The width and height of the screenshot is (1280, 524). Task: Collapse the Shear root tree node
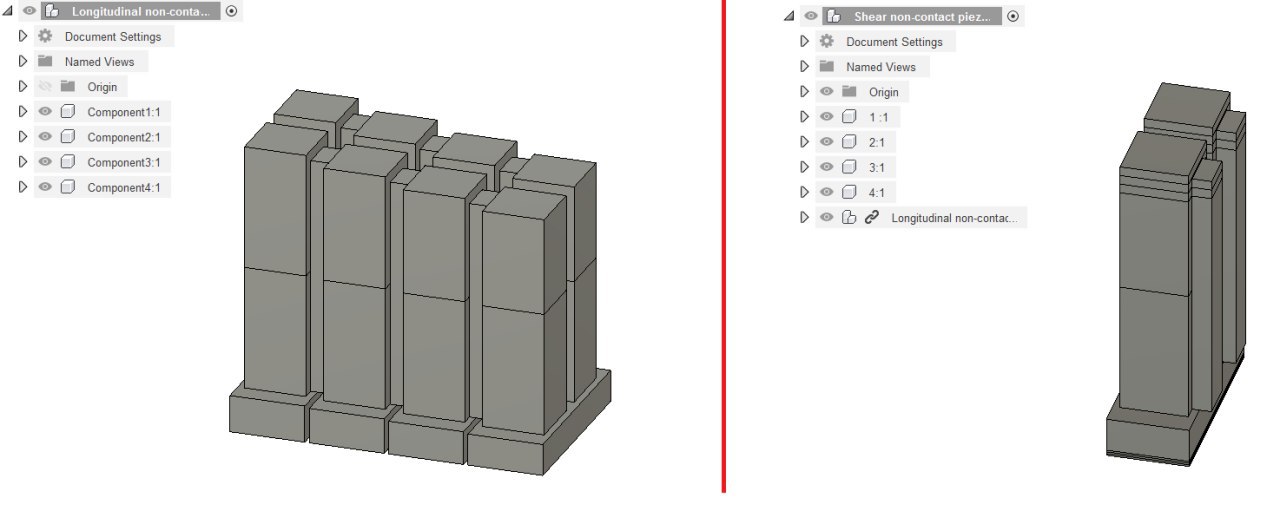tap(789, 17)
